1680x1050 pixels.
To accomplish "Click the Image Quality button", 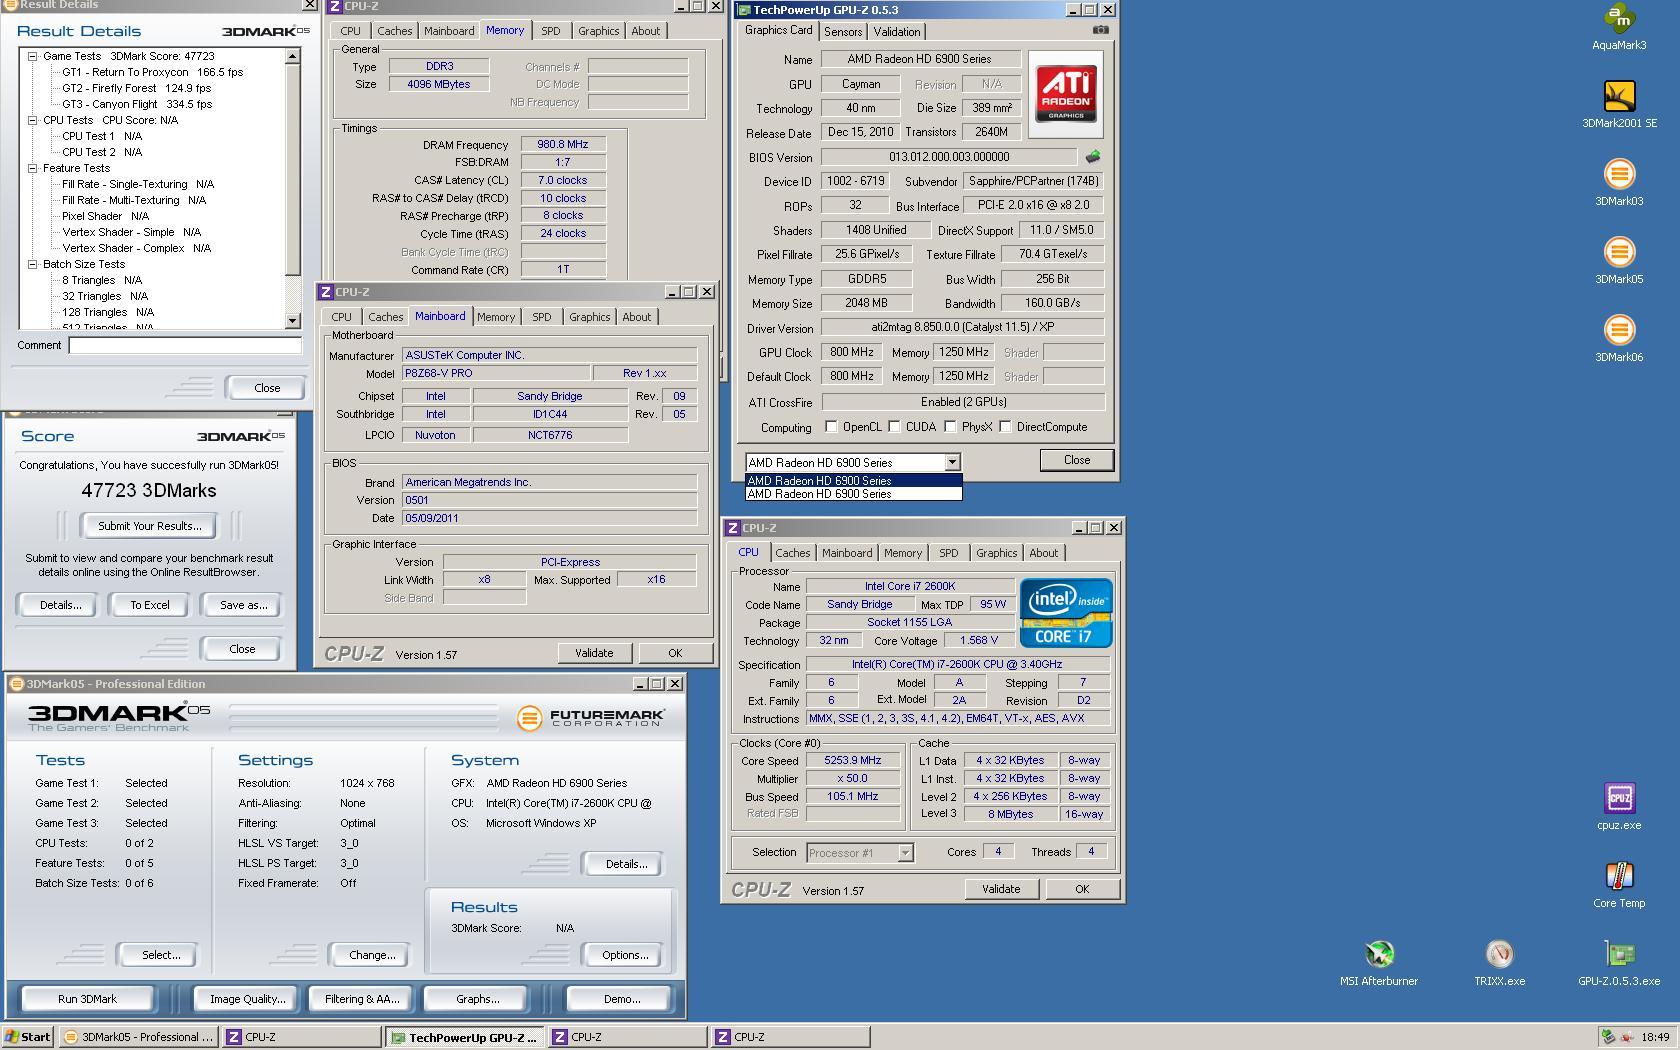I will pos(247,999).
